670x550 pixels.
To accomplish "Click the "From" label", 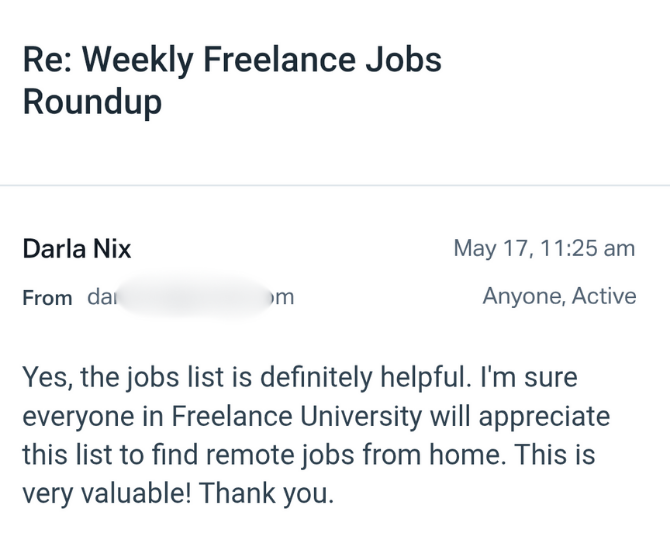I will (x=47, y=298).
